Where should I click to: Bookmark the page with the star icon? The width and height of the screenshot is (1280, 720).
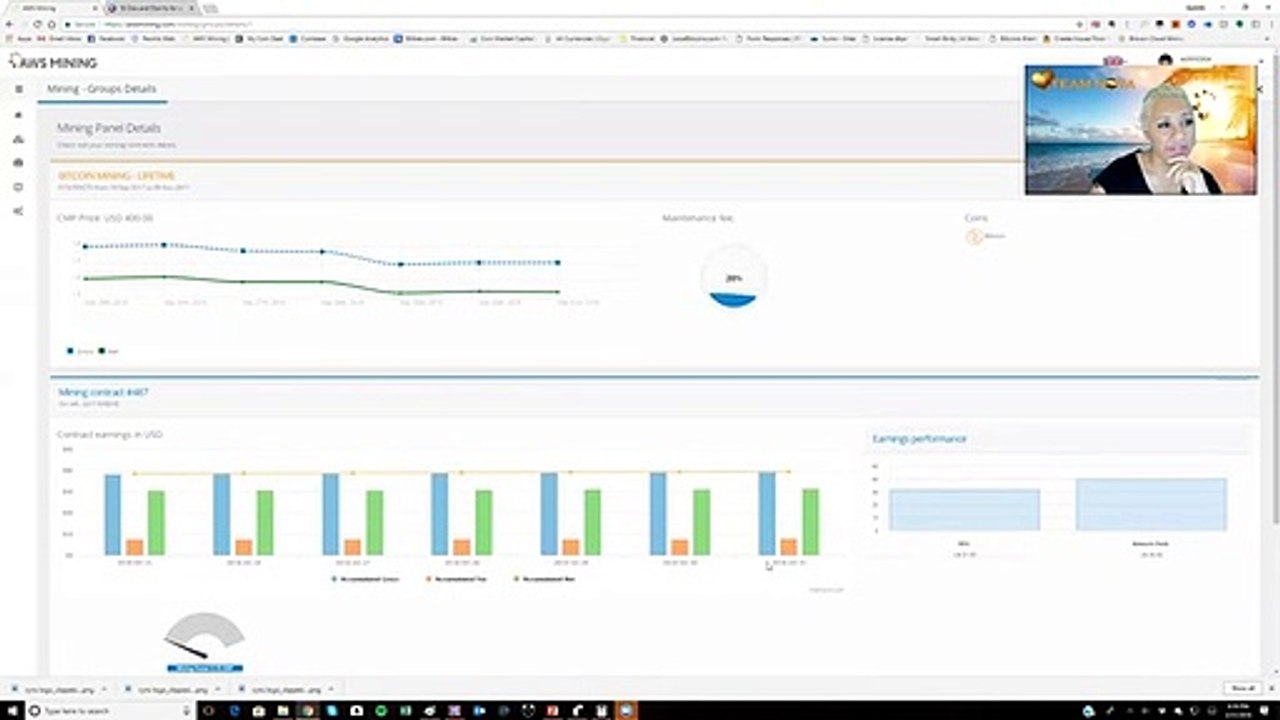click(x=1078, y=23)
